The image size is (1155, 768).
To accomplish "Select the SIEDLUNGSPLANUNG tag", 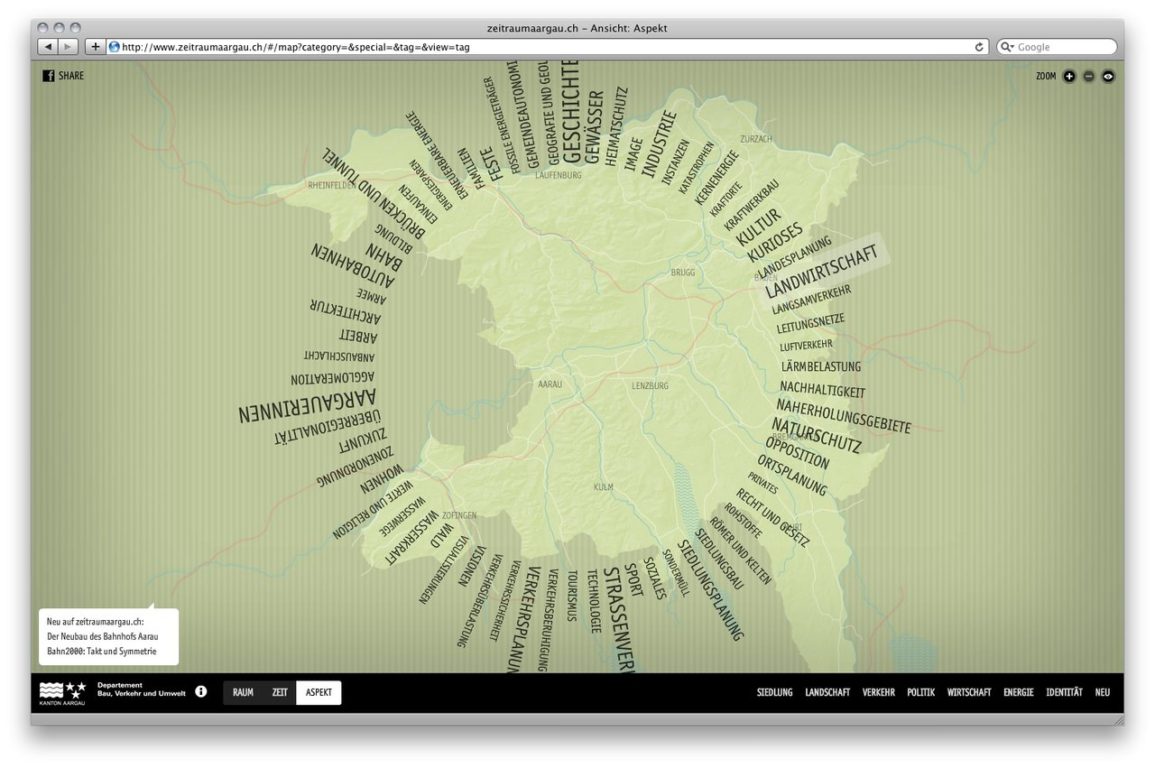I will tap(710, 590).
